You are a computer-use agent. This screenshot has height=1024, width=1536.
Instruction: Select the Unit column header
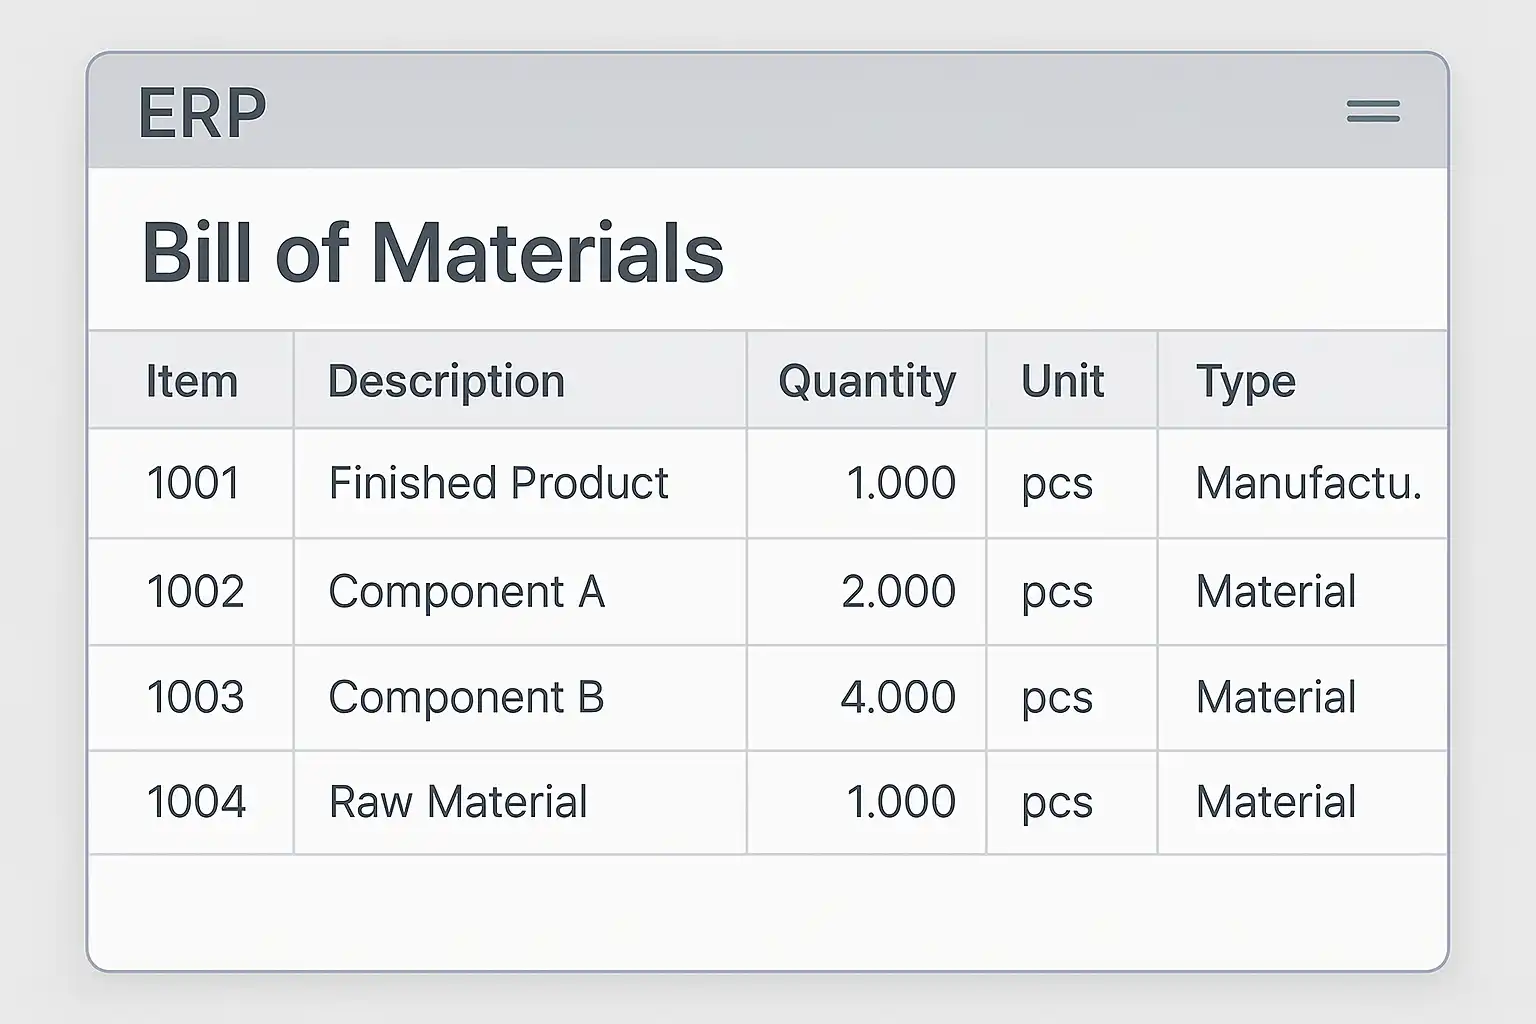(x=1062, y=381)
